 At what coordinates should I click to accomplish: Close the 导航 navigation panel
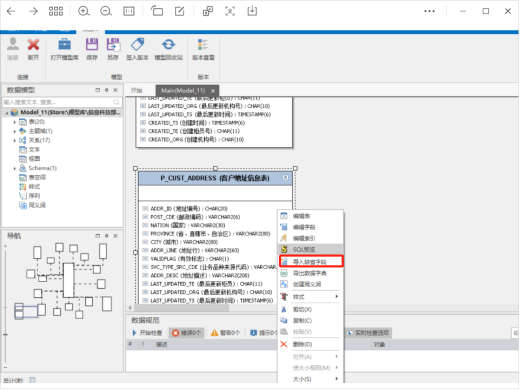point(115,236)
